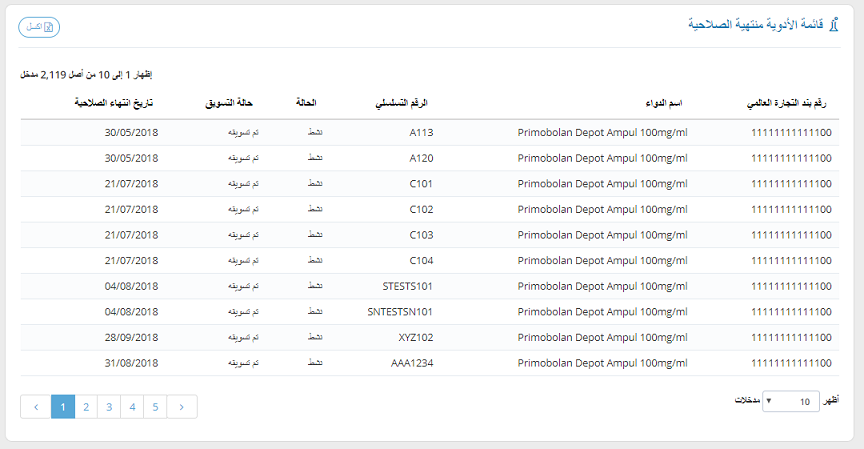Open page 5 of the table
This screenshot has width=864, height=449.
pyautogui.click(x=155, y=407)
